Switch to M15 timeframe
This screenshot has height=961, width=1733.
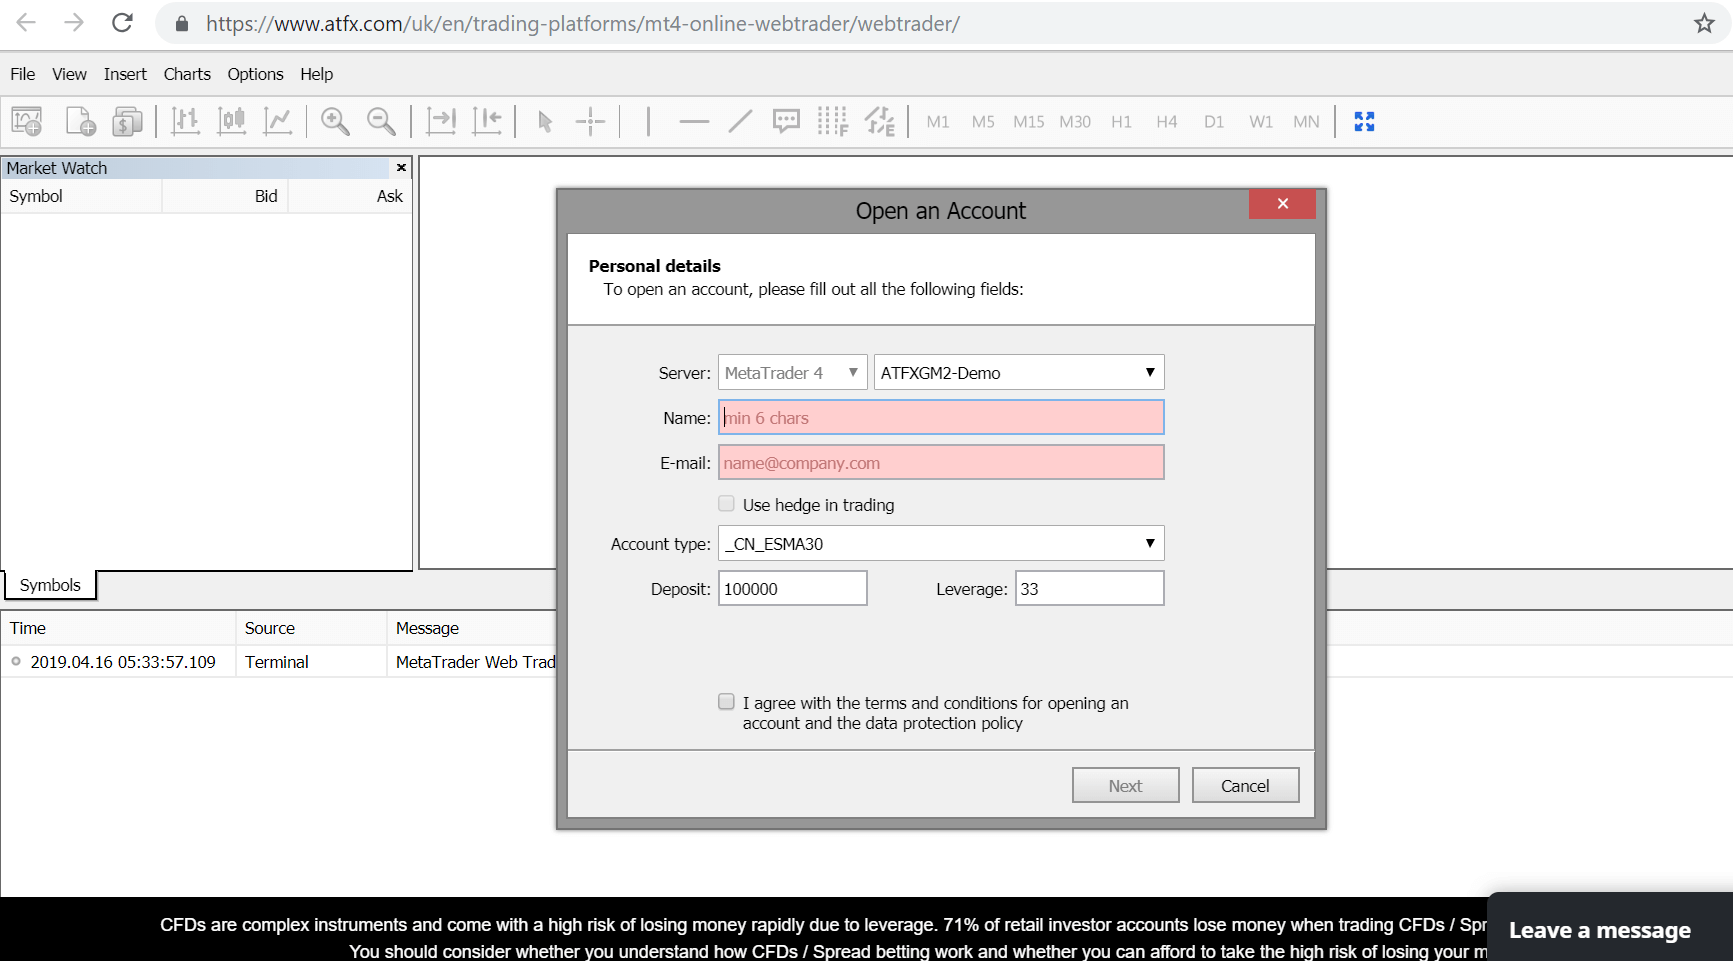pyautogui.click(x=1028, y=122)
